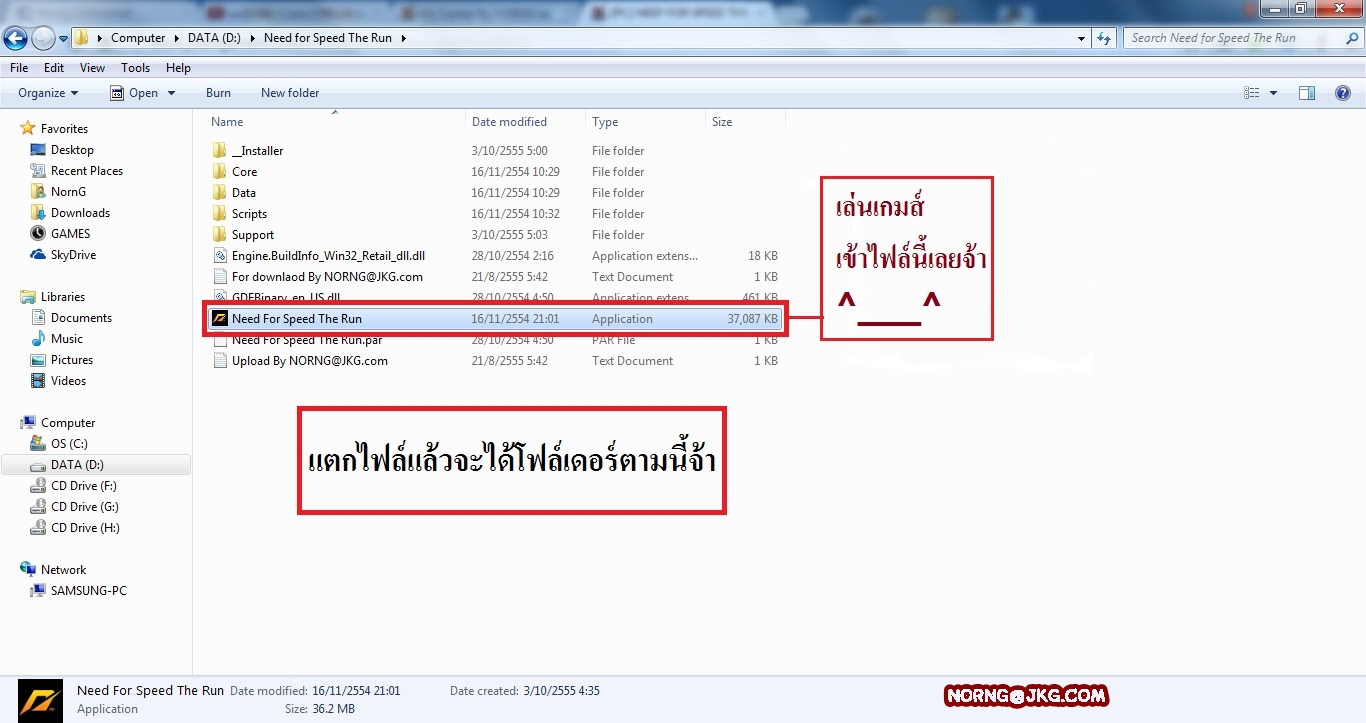1366x723 pixels.
Task: Open the Help menu
Action: click(178, 68)
